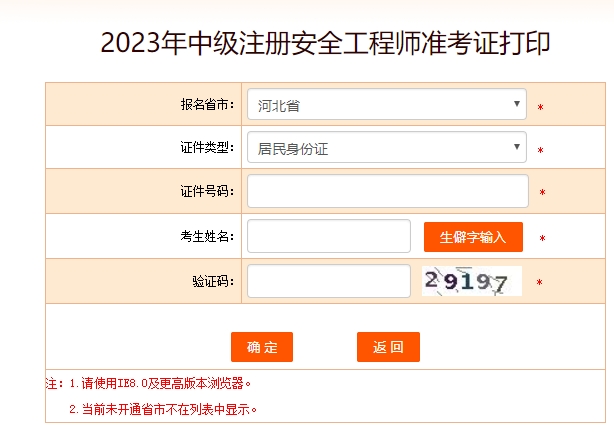The height and width of the screenshot is (435, 614).
Task: Click the 报名省市 field label
Action: 207,104
